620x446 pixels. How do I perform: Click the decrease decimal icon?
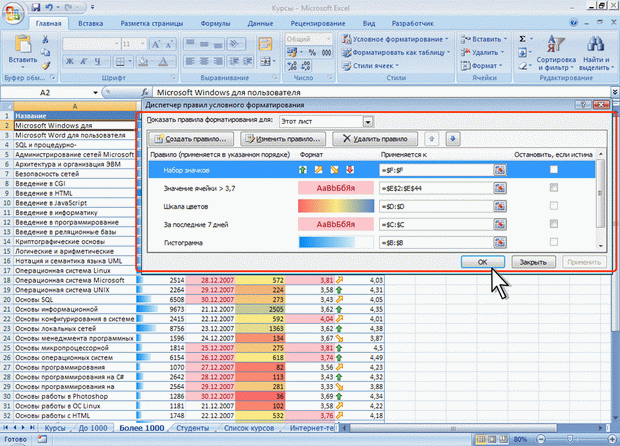[x=306, y=66]
